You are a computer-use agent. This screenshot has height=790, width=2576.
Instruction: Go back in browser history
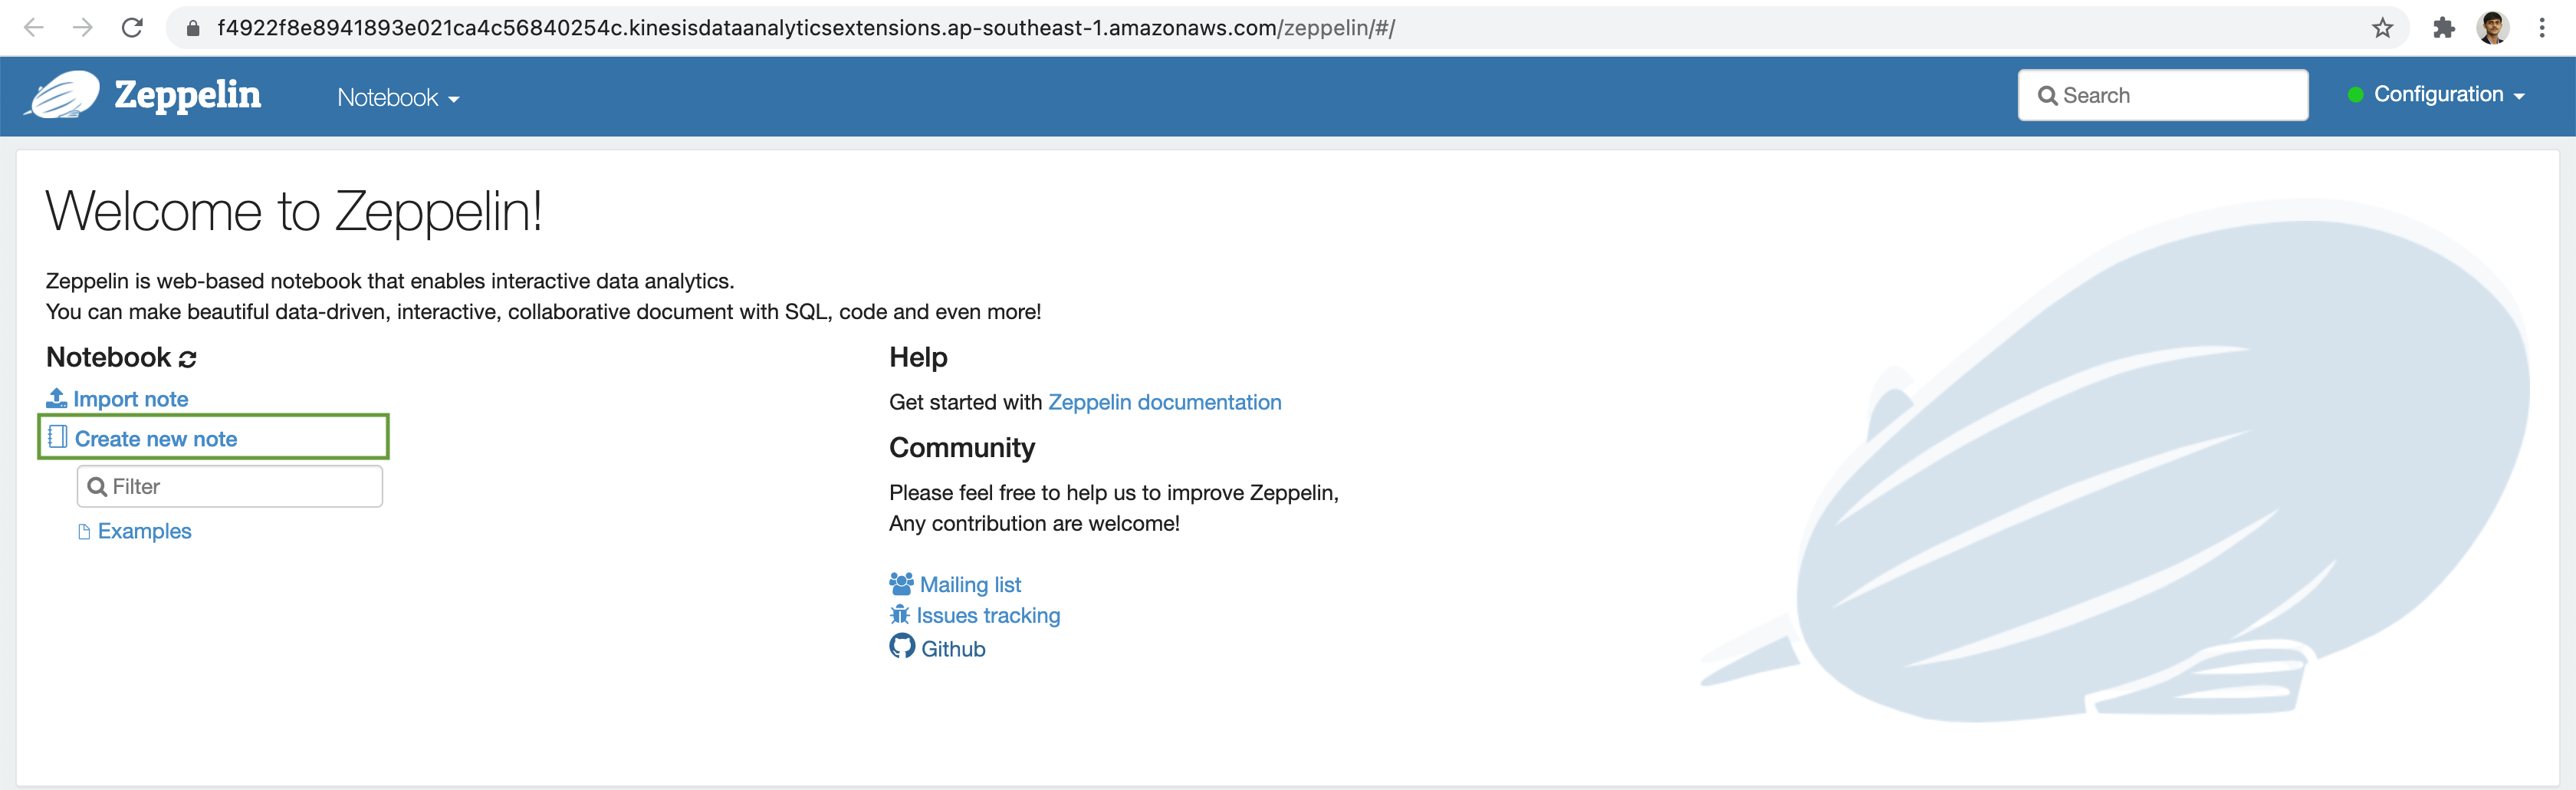(34, 28)
